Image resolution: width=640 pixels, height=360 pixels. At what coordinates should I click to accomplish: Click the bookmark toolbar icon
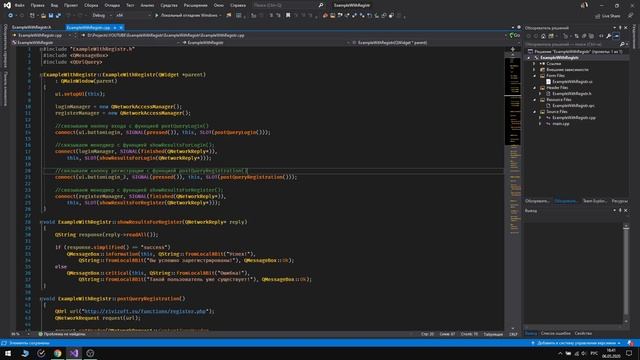(x=288, y=16)
